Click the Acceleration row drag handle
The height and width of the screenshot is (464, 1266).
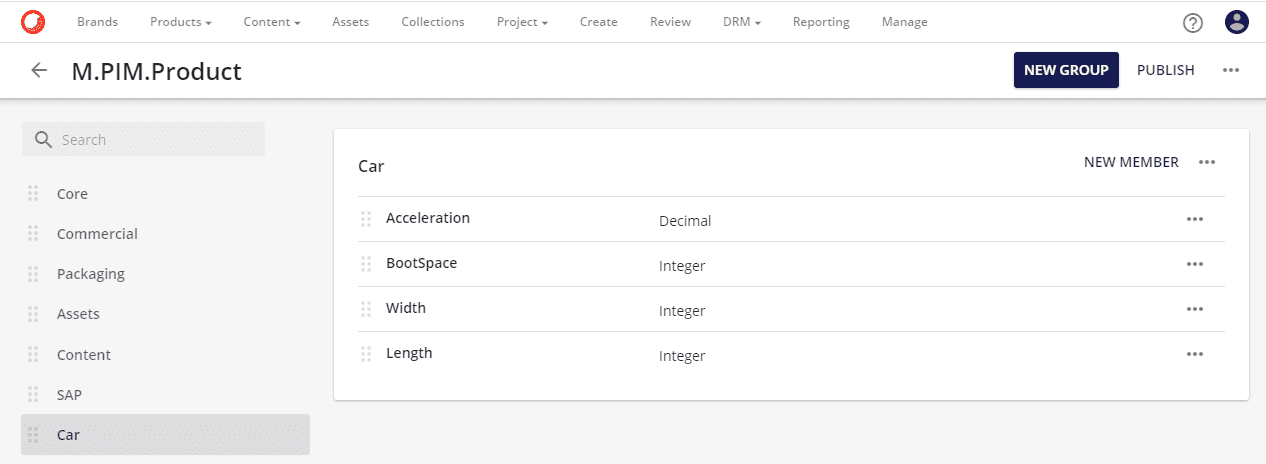[x=366, y=219]
